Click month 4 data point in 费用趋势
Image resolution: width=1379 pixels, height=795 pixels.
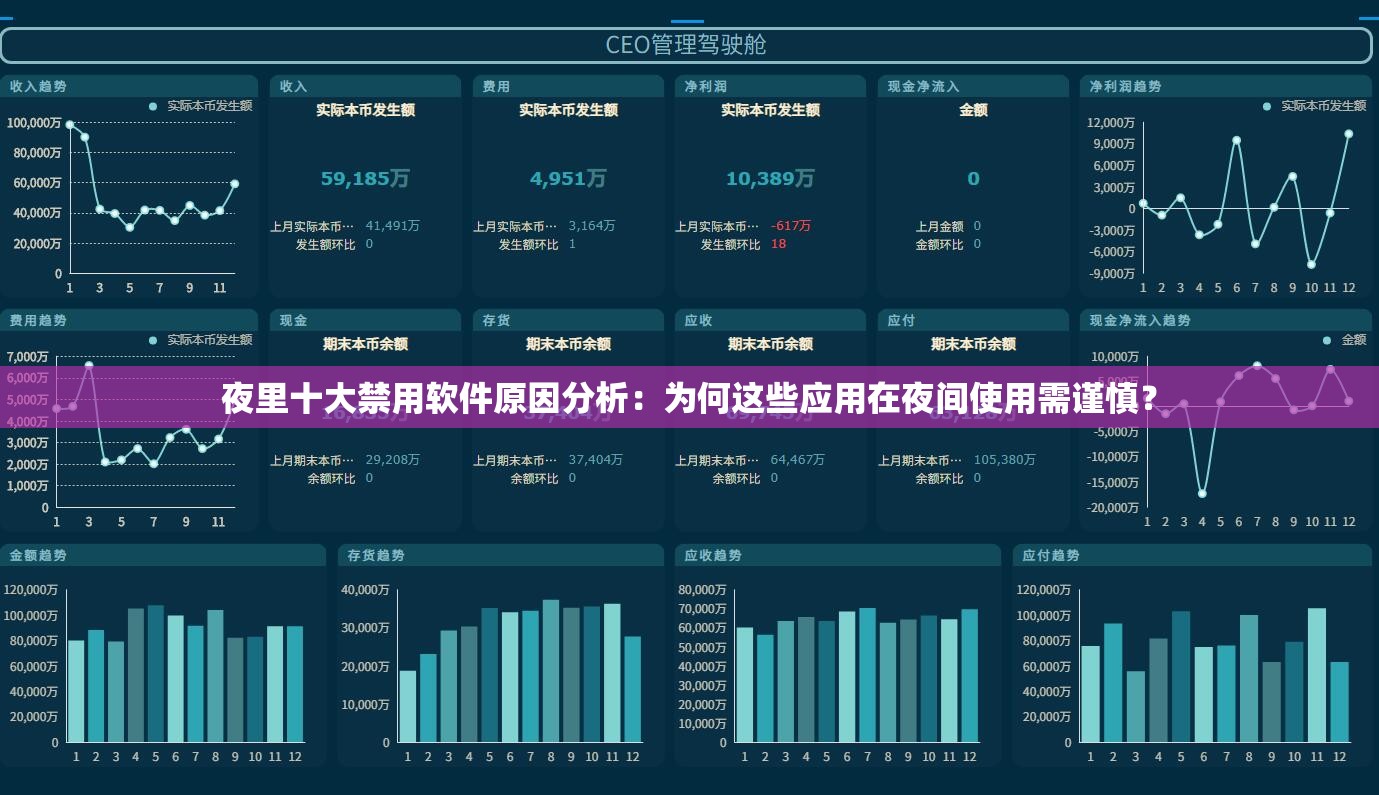105,462
